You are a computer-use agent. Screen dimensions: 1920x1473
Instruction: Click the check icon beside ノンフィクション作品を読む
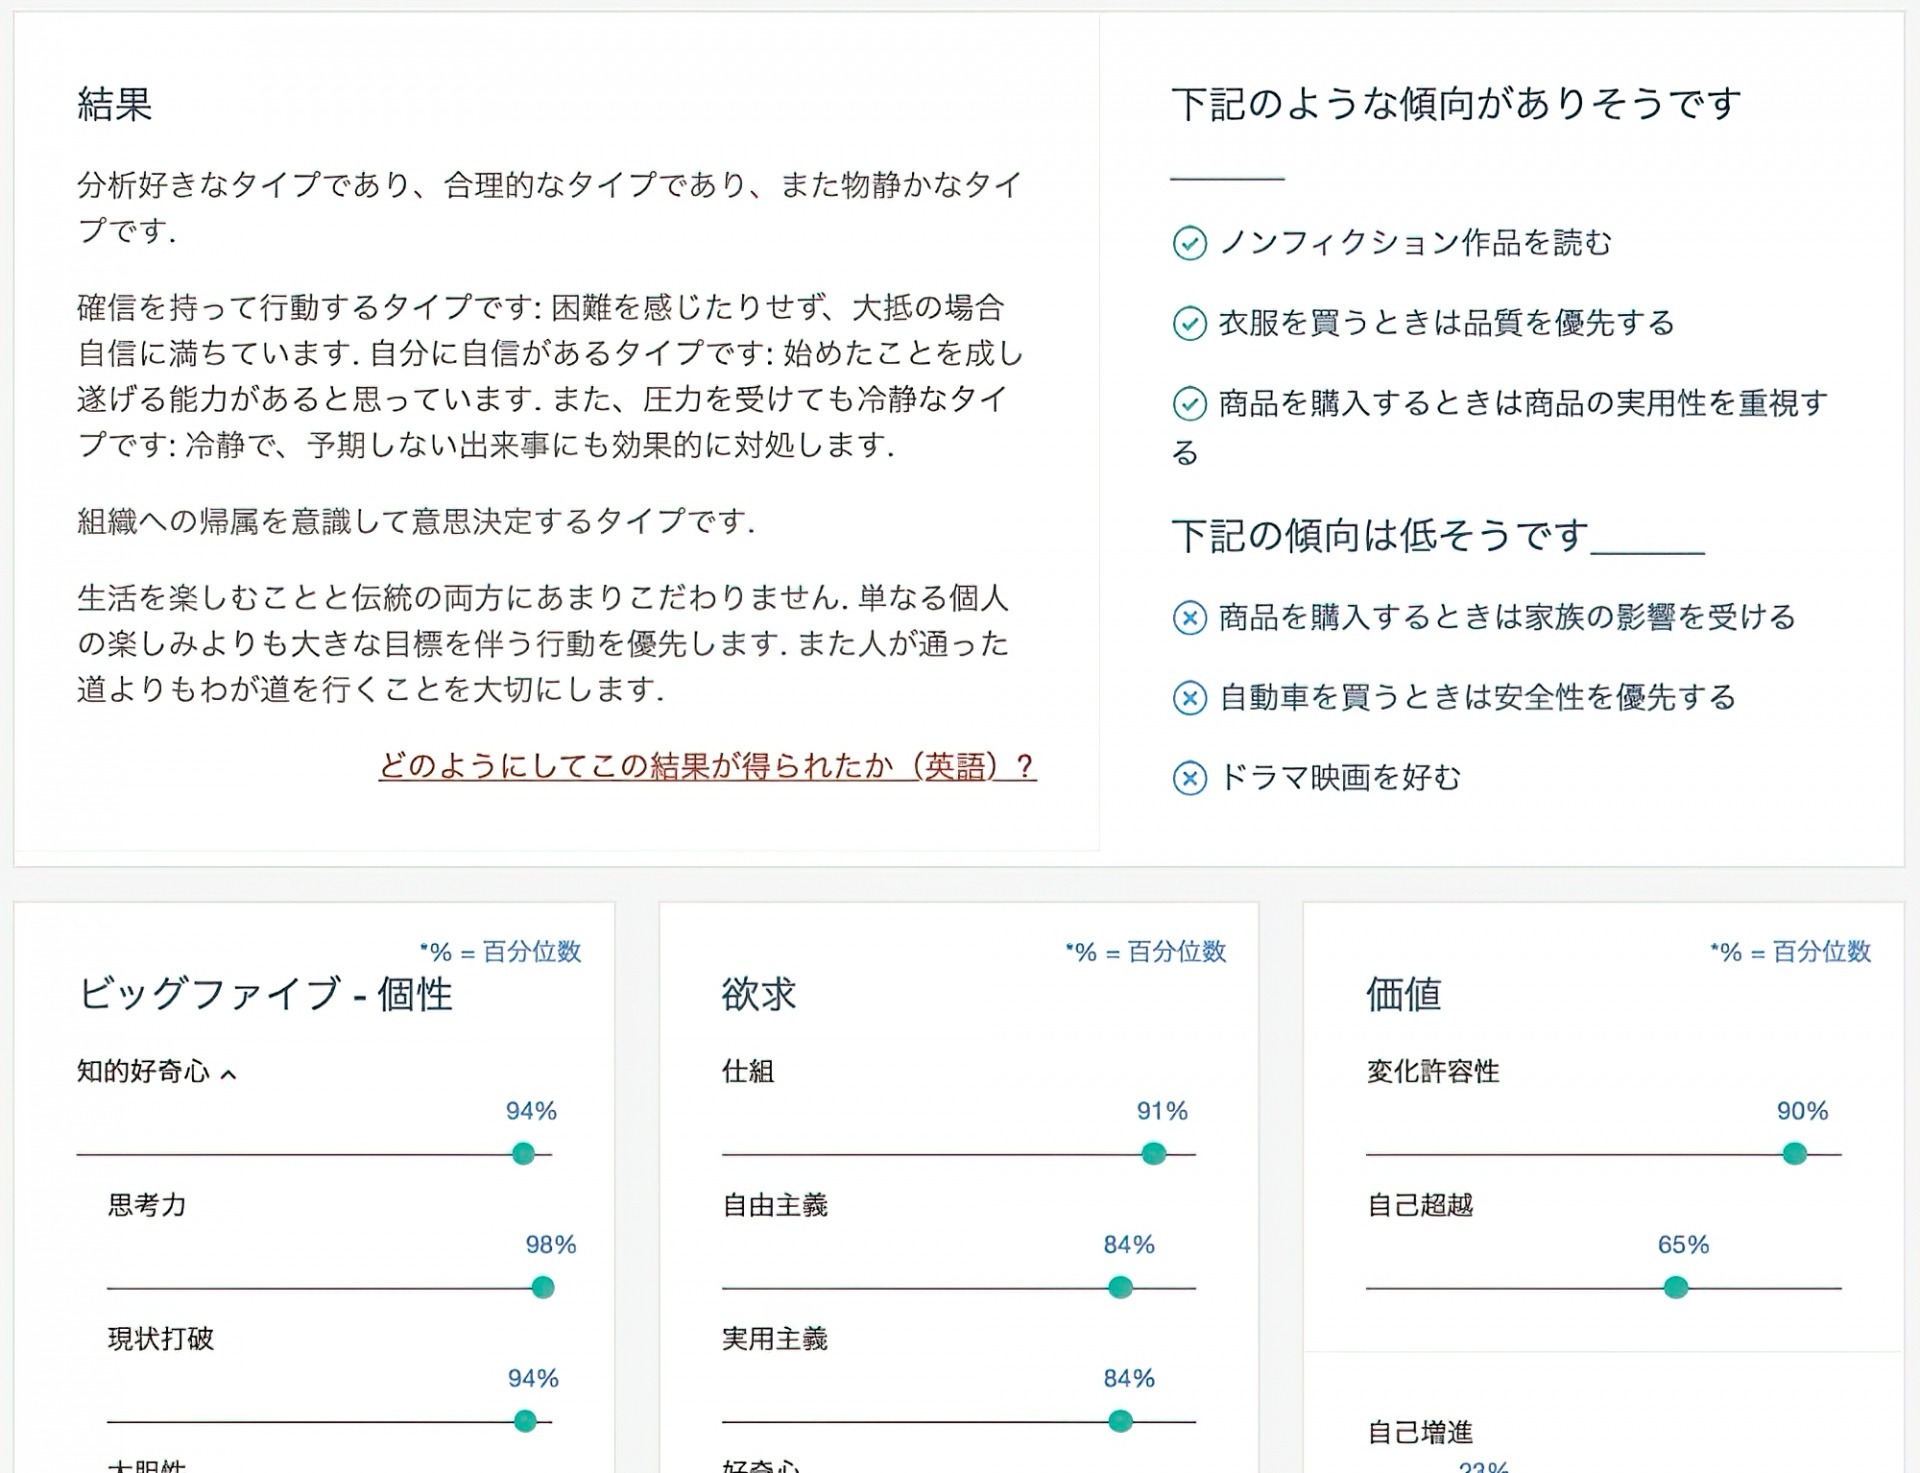pyautogui.click(x=1190, y=241)
